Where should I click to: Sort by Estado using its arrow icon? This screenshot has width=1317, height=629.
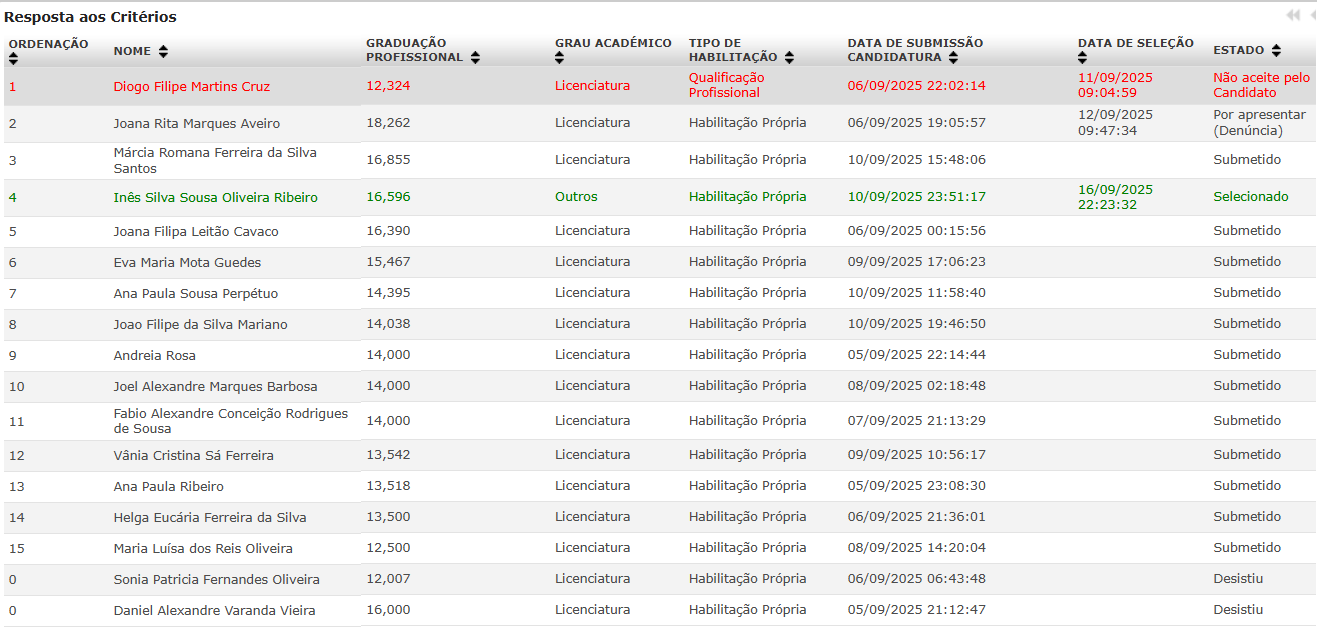click(1276, 51)
